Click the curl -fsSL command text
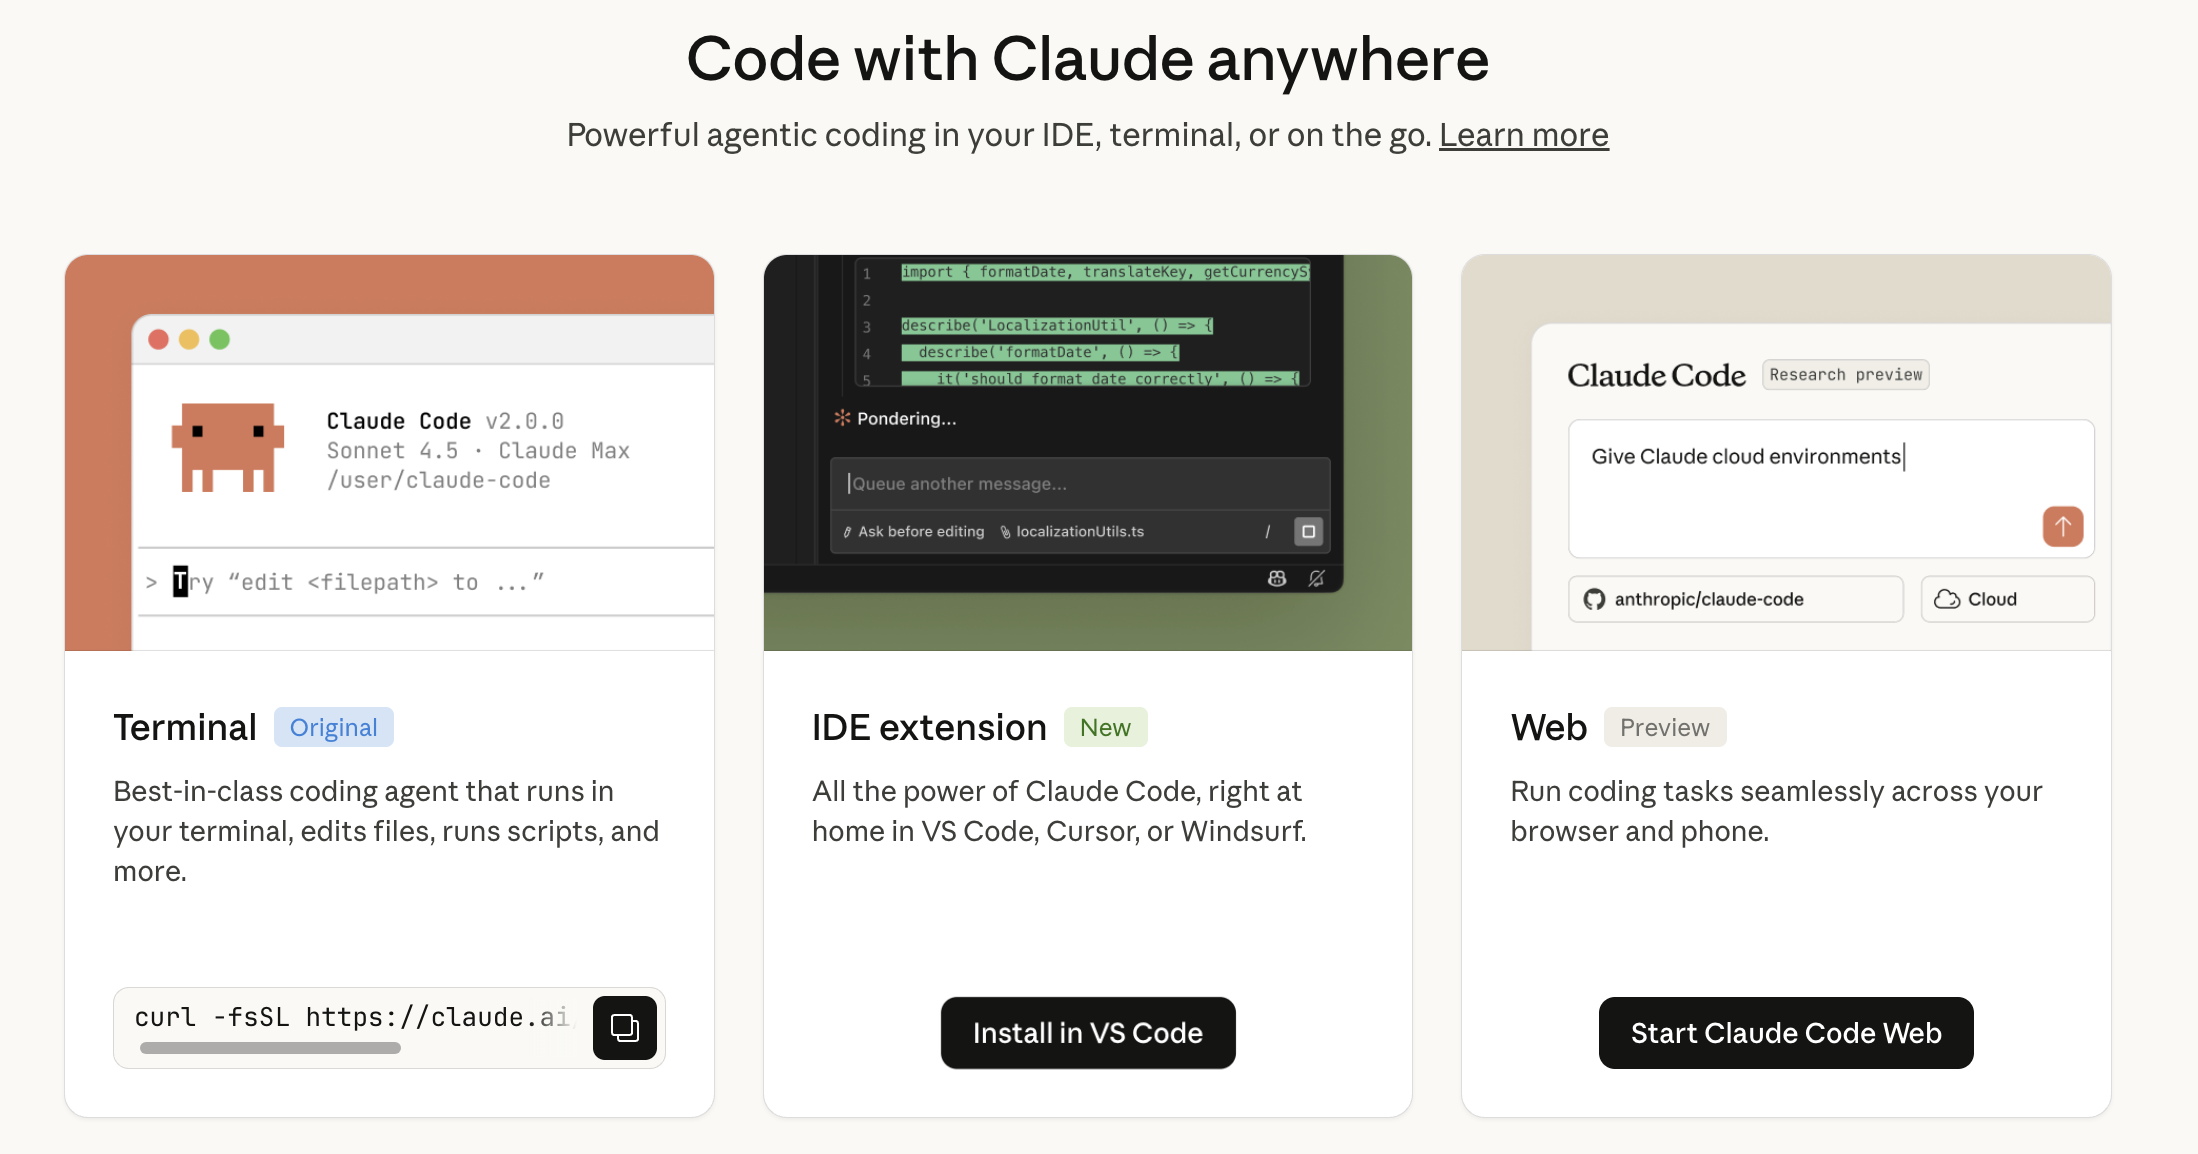The width and height of the screenshot is (2198, 1154). pos(352,1017)
